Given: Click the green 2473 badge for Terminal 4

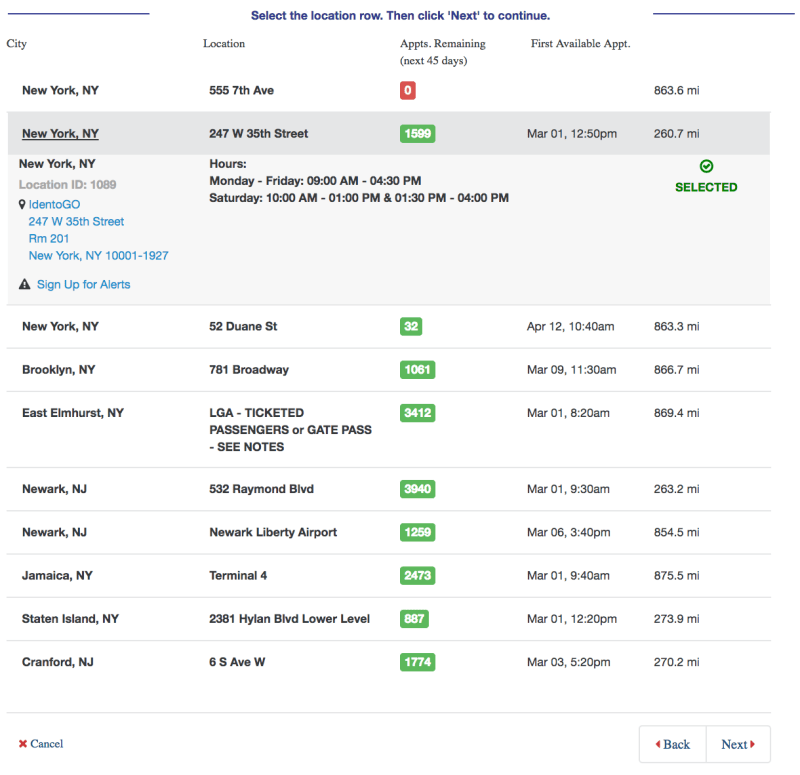Looking at the screenshot, I should (417, 576).
